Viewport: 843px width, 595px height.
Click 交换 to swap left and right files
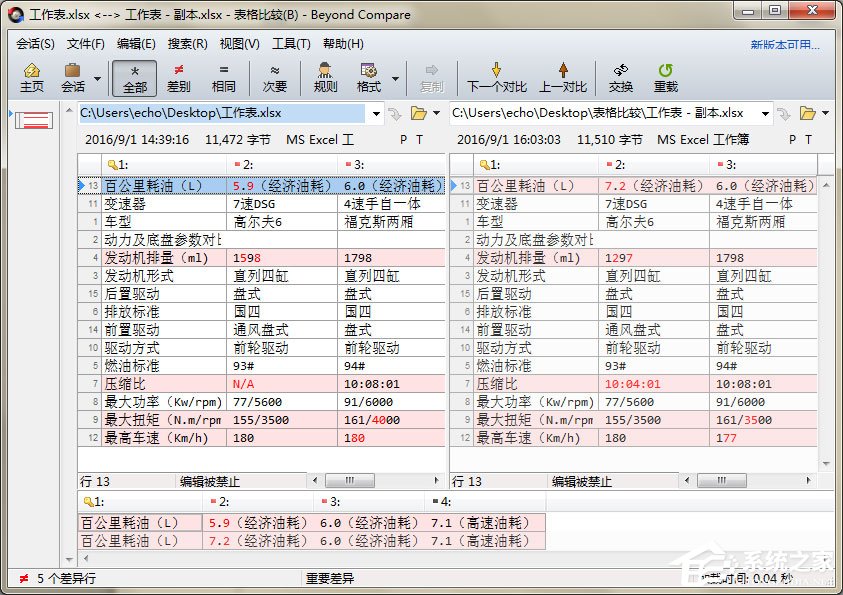(620, 76)
